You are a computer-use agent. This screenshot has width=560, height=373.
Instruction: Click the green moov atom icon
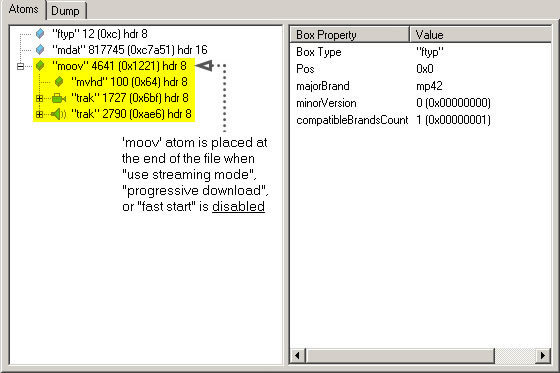40,66
